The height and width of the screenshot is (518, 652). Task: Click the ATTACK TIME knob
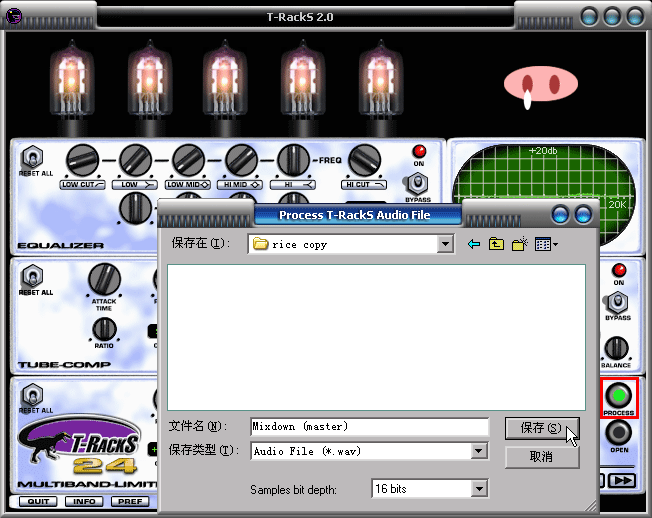[x=104, y=279]
